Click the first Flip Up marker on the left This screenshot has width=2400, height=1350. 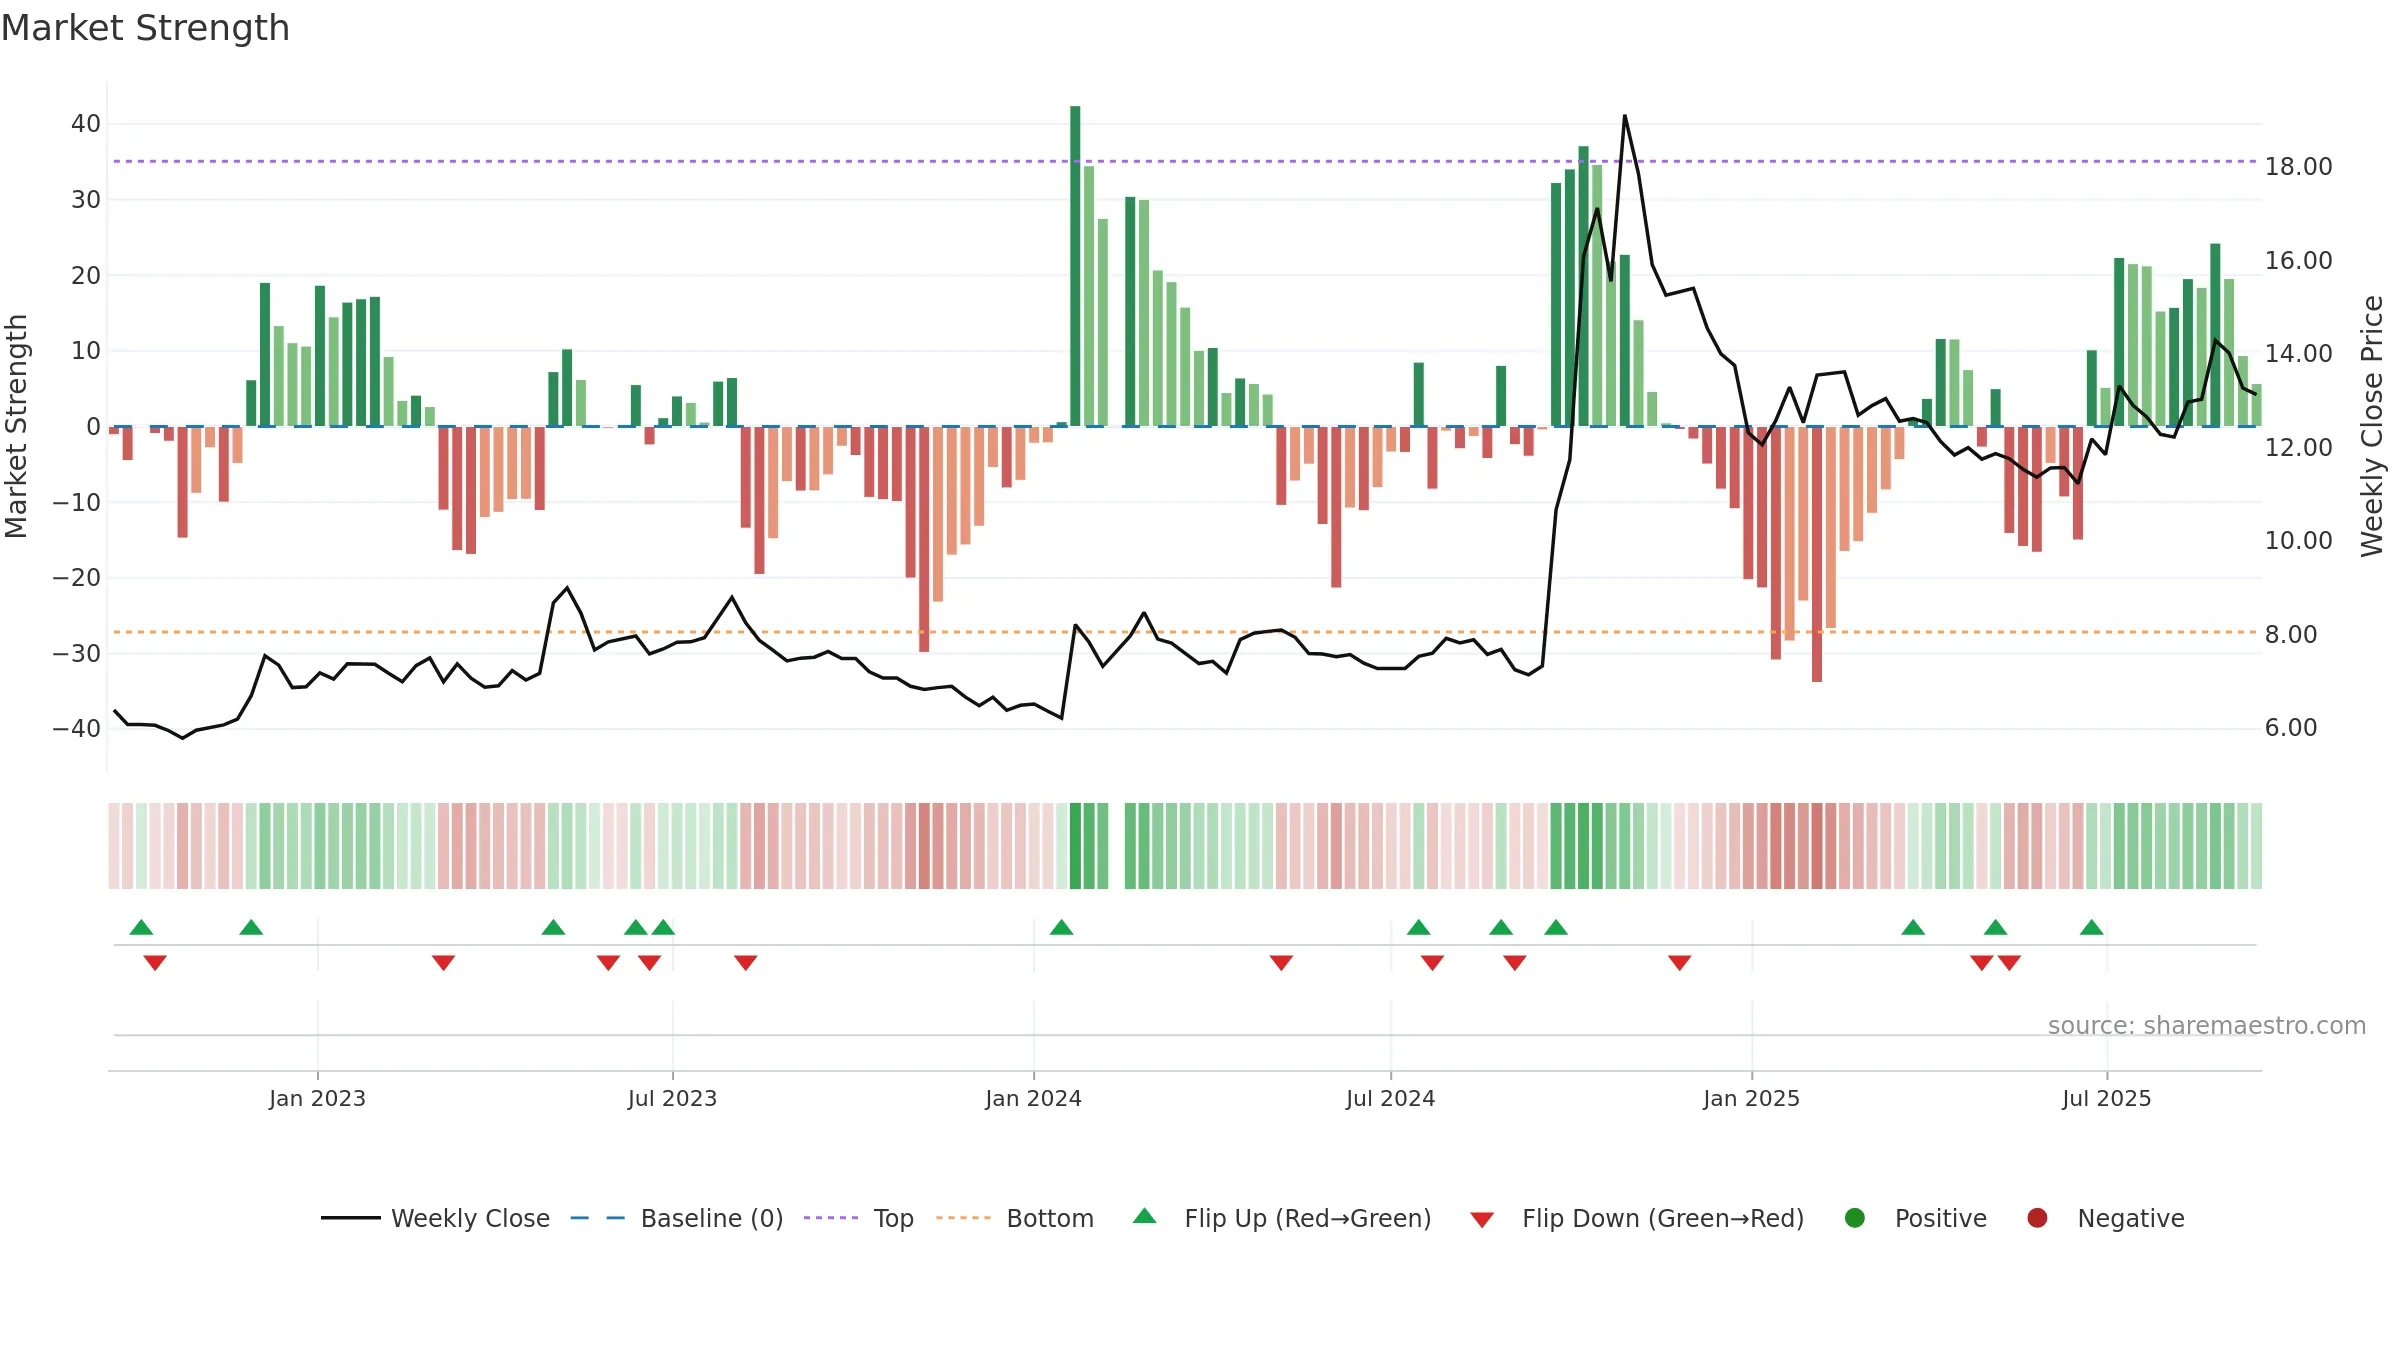pos(142,927)
